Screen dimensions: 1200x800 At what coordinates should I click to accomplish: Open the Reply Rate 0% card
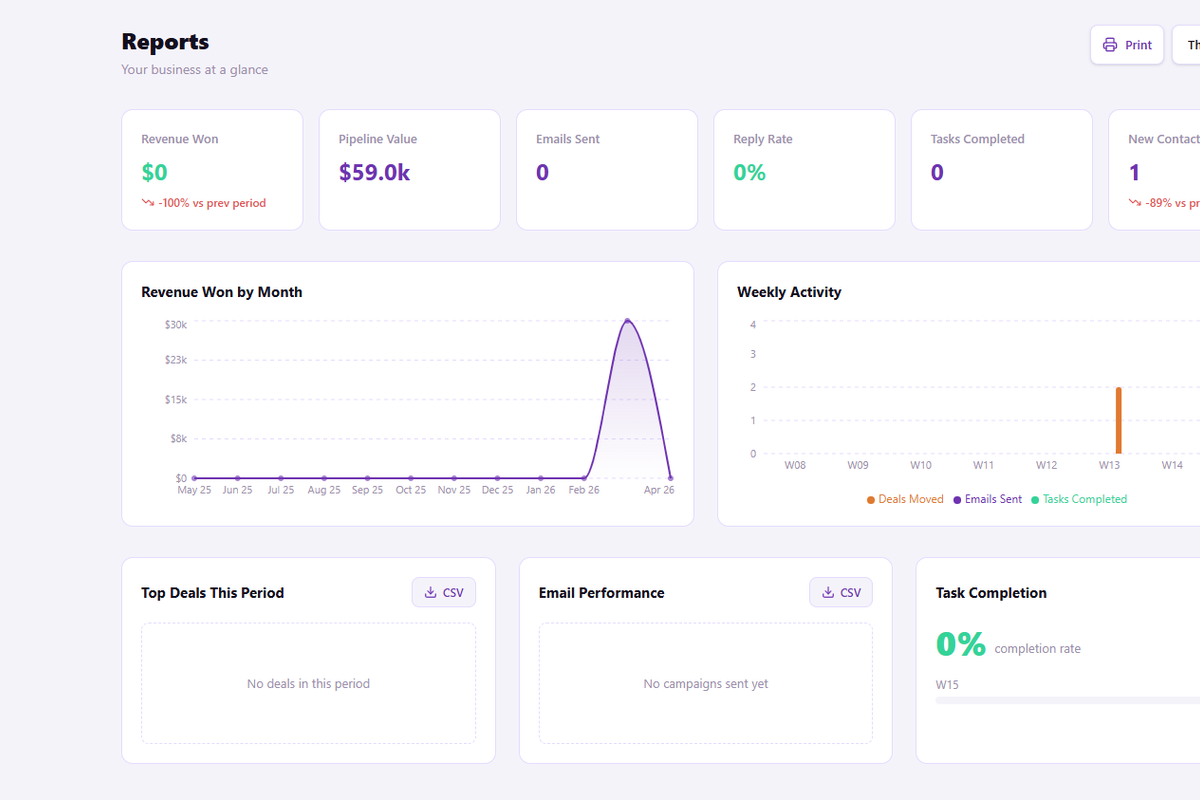click(803, 170)
